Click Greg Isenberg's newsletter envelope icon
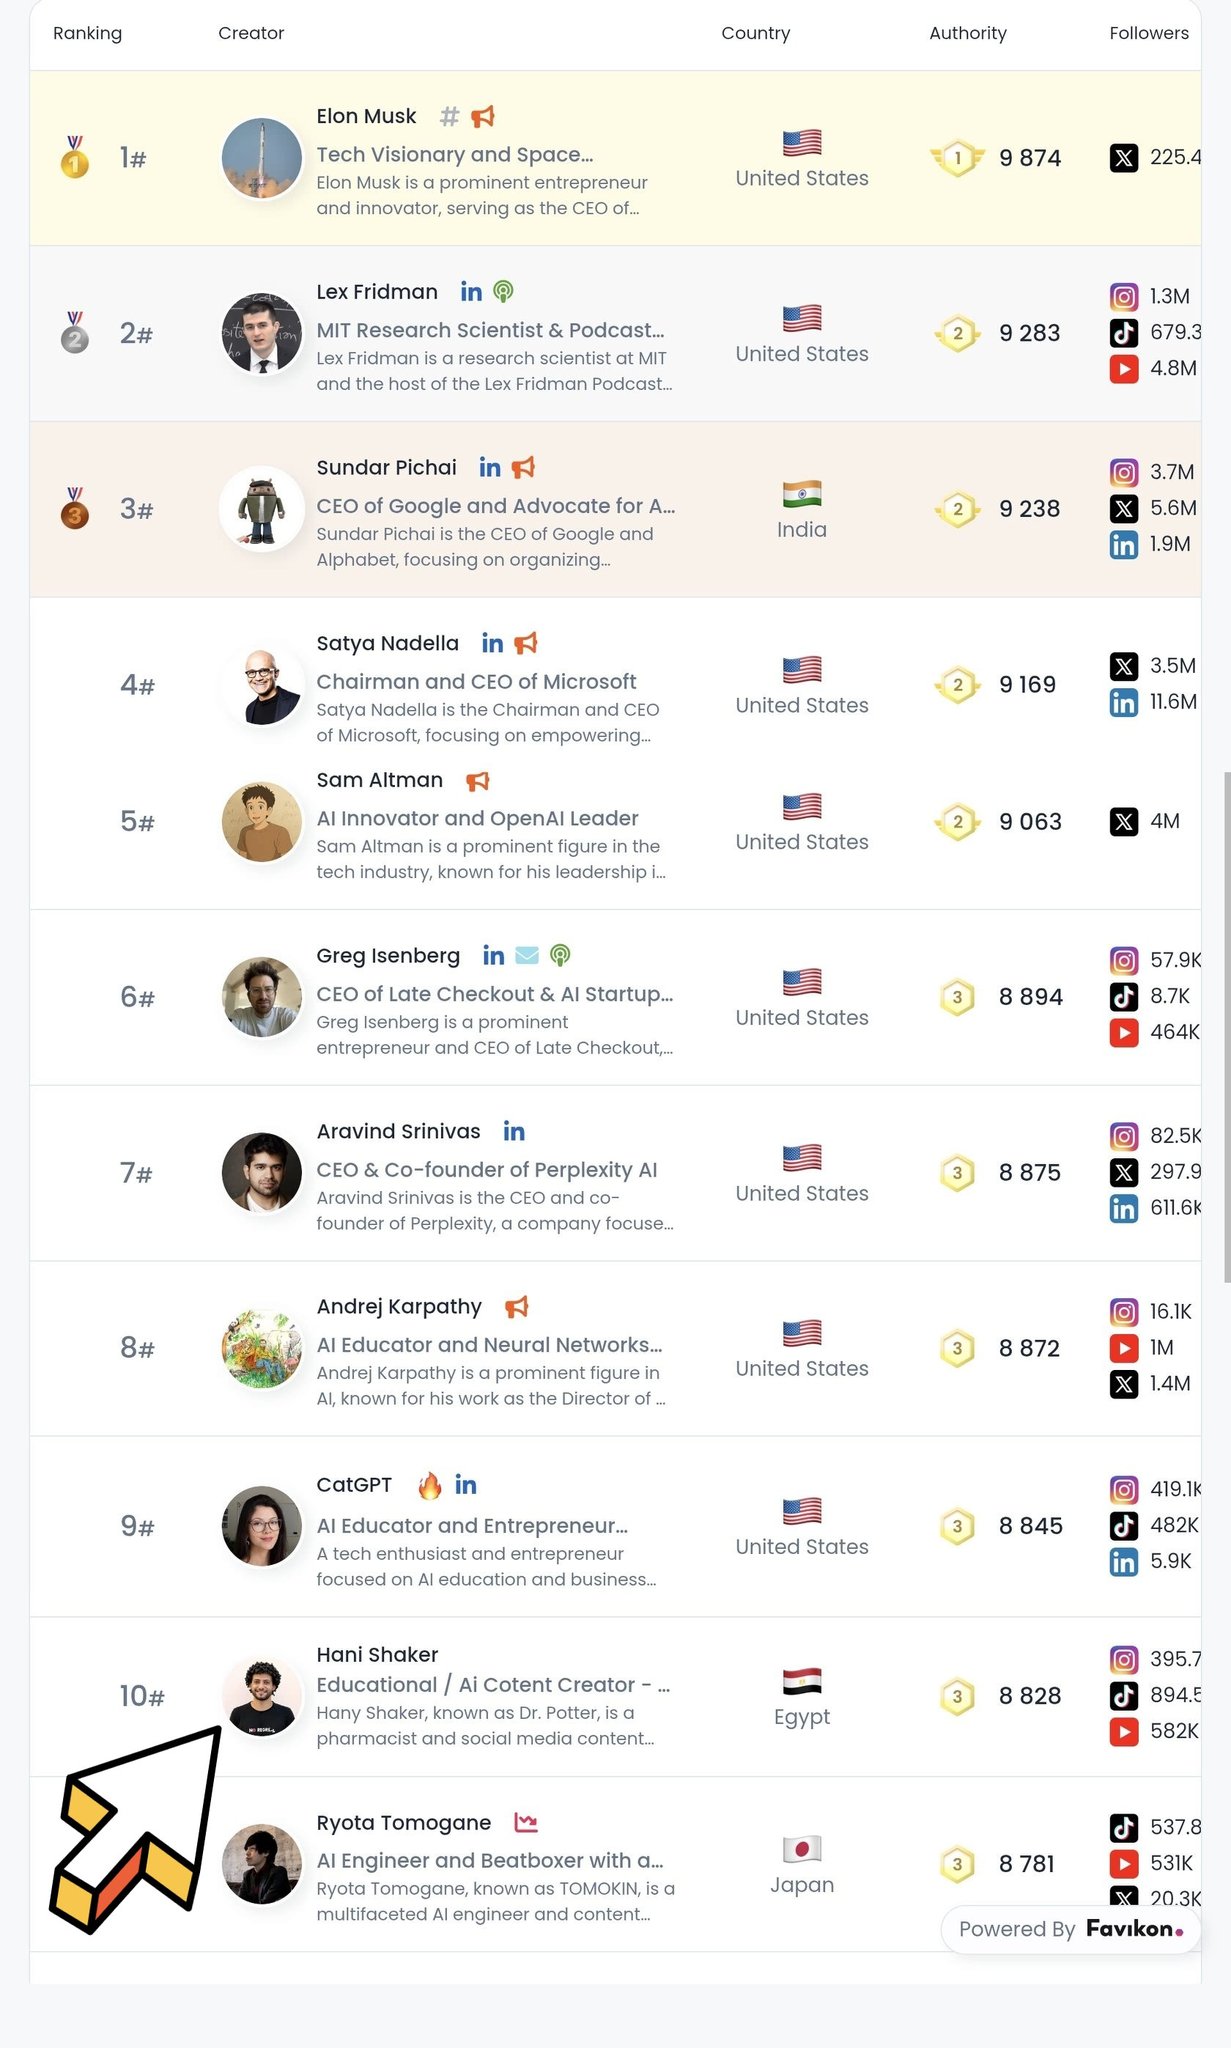The height and width of the screenshot is (2048, 1231). pos(527,956)
